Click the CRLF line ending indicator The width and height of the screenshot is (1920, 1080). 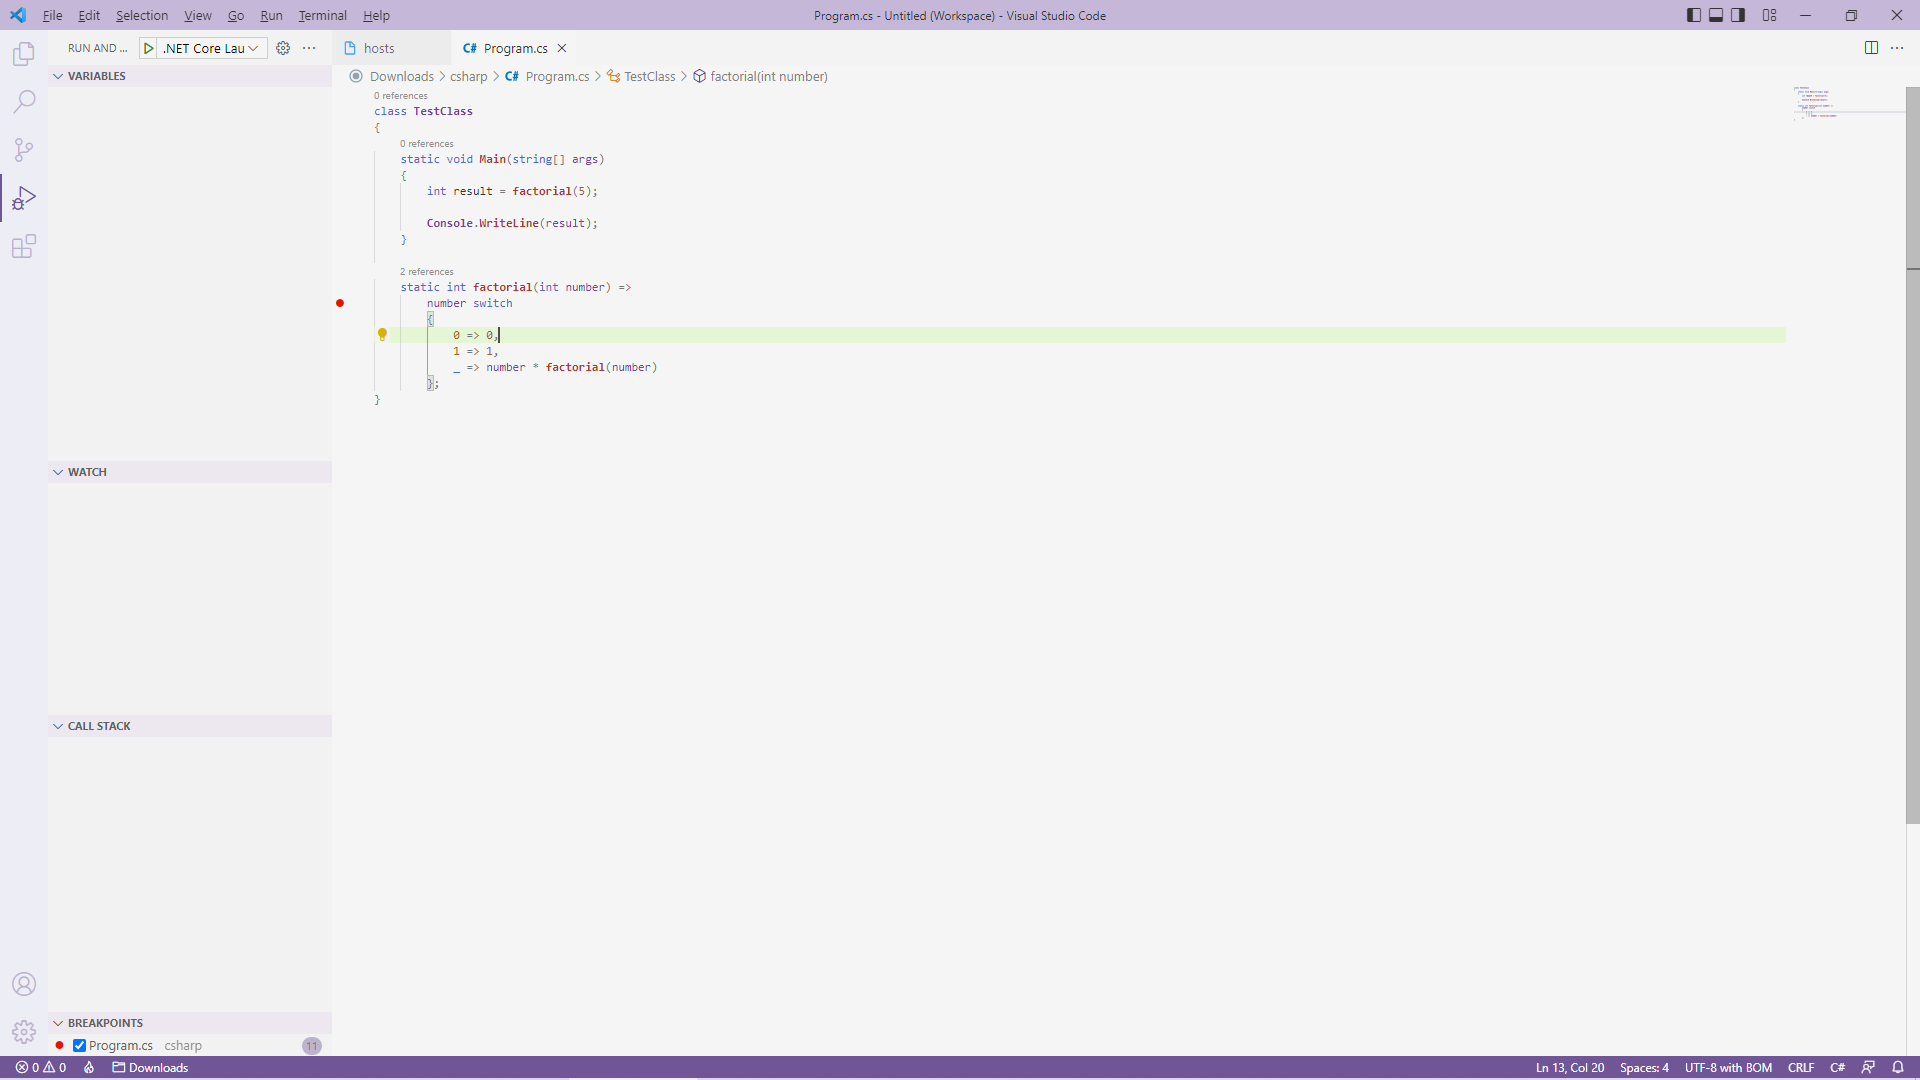point(1800,1067)
